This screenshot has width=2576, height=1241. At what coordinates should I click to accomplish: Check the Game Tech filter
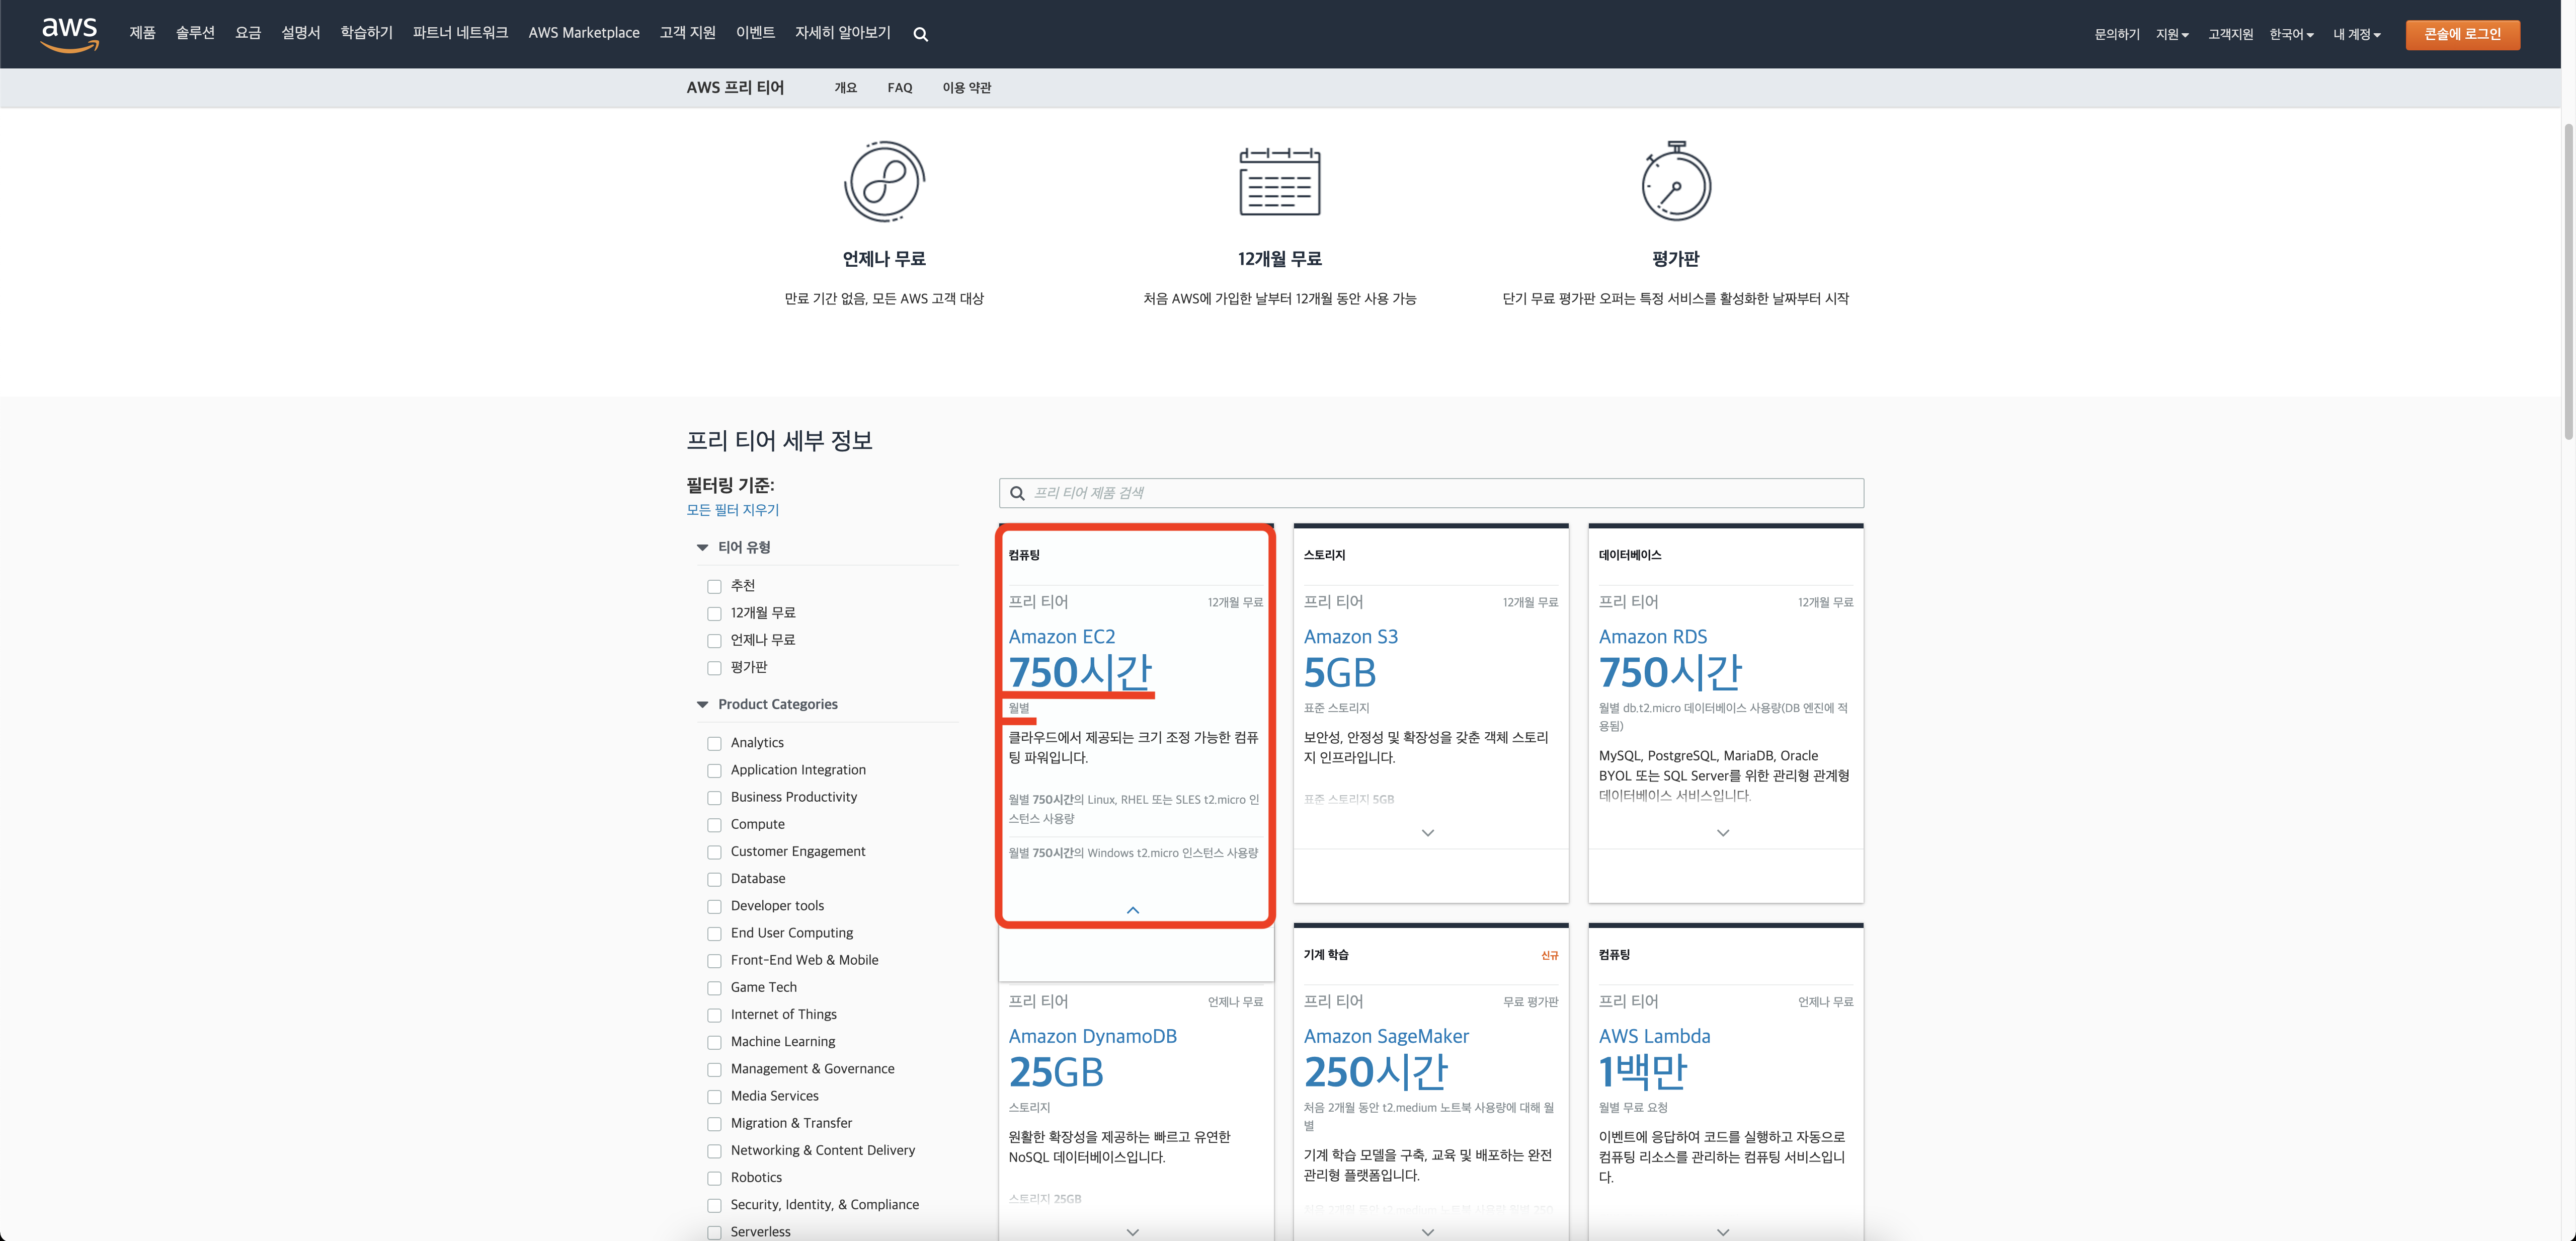(714, 988)
